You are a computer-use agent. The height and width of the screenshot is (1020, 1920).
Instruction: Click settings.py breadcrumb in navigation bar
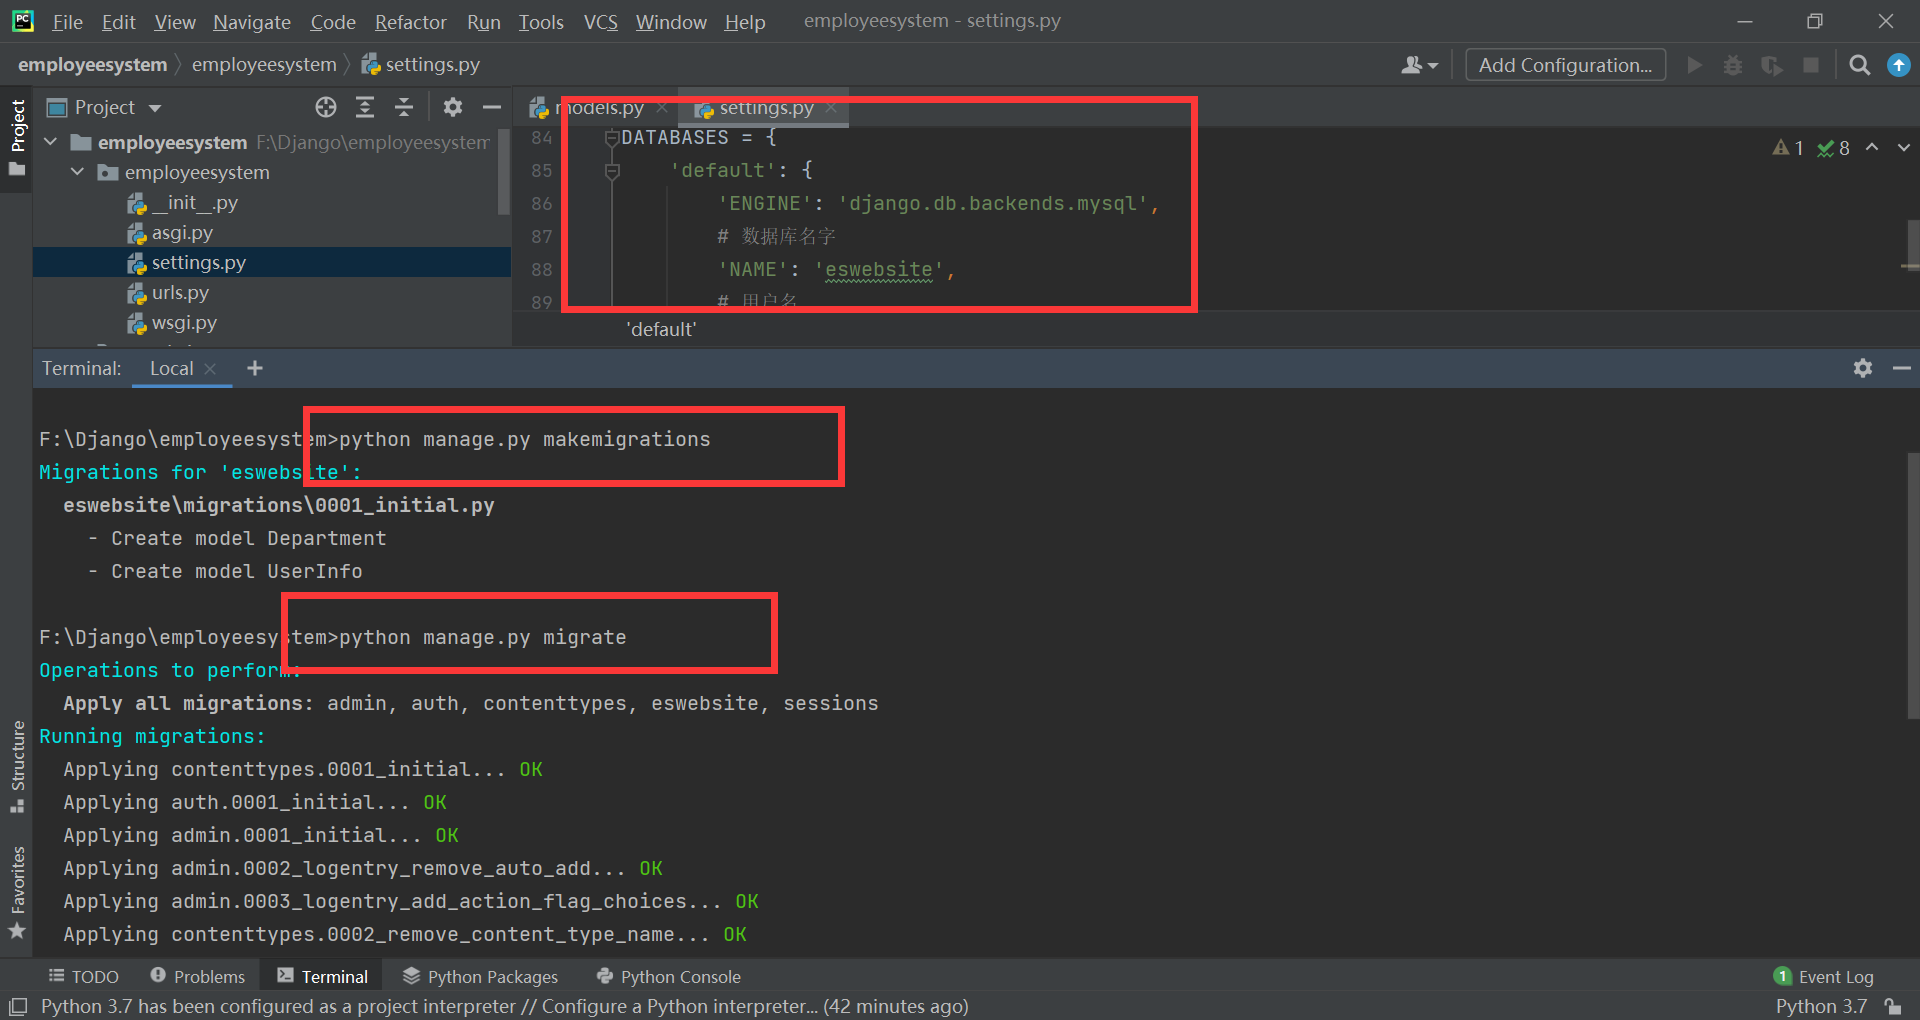pos(421,65)
